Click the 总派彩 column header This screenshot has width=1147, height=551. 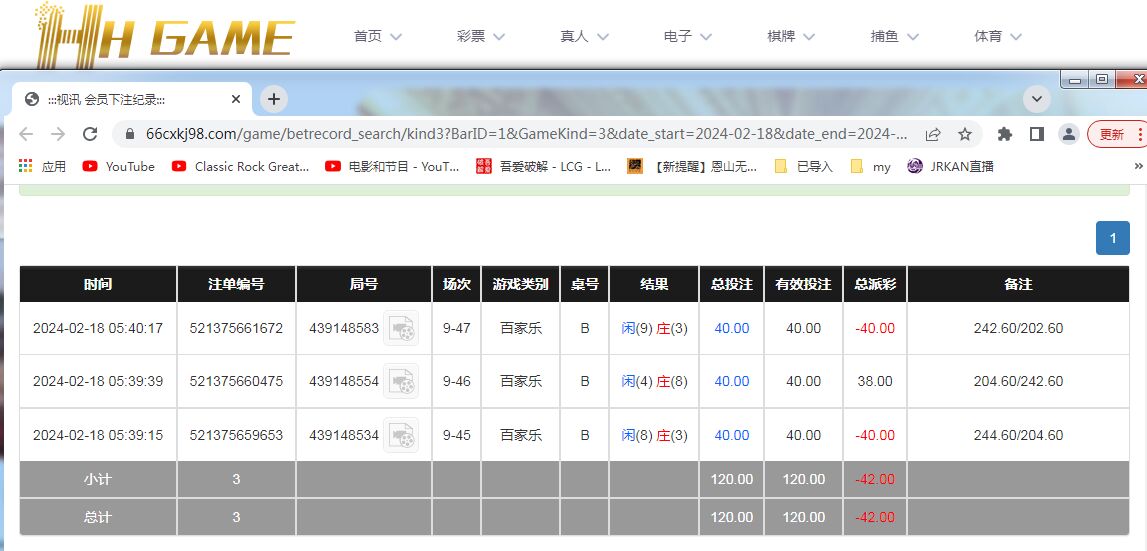[875, 284]
